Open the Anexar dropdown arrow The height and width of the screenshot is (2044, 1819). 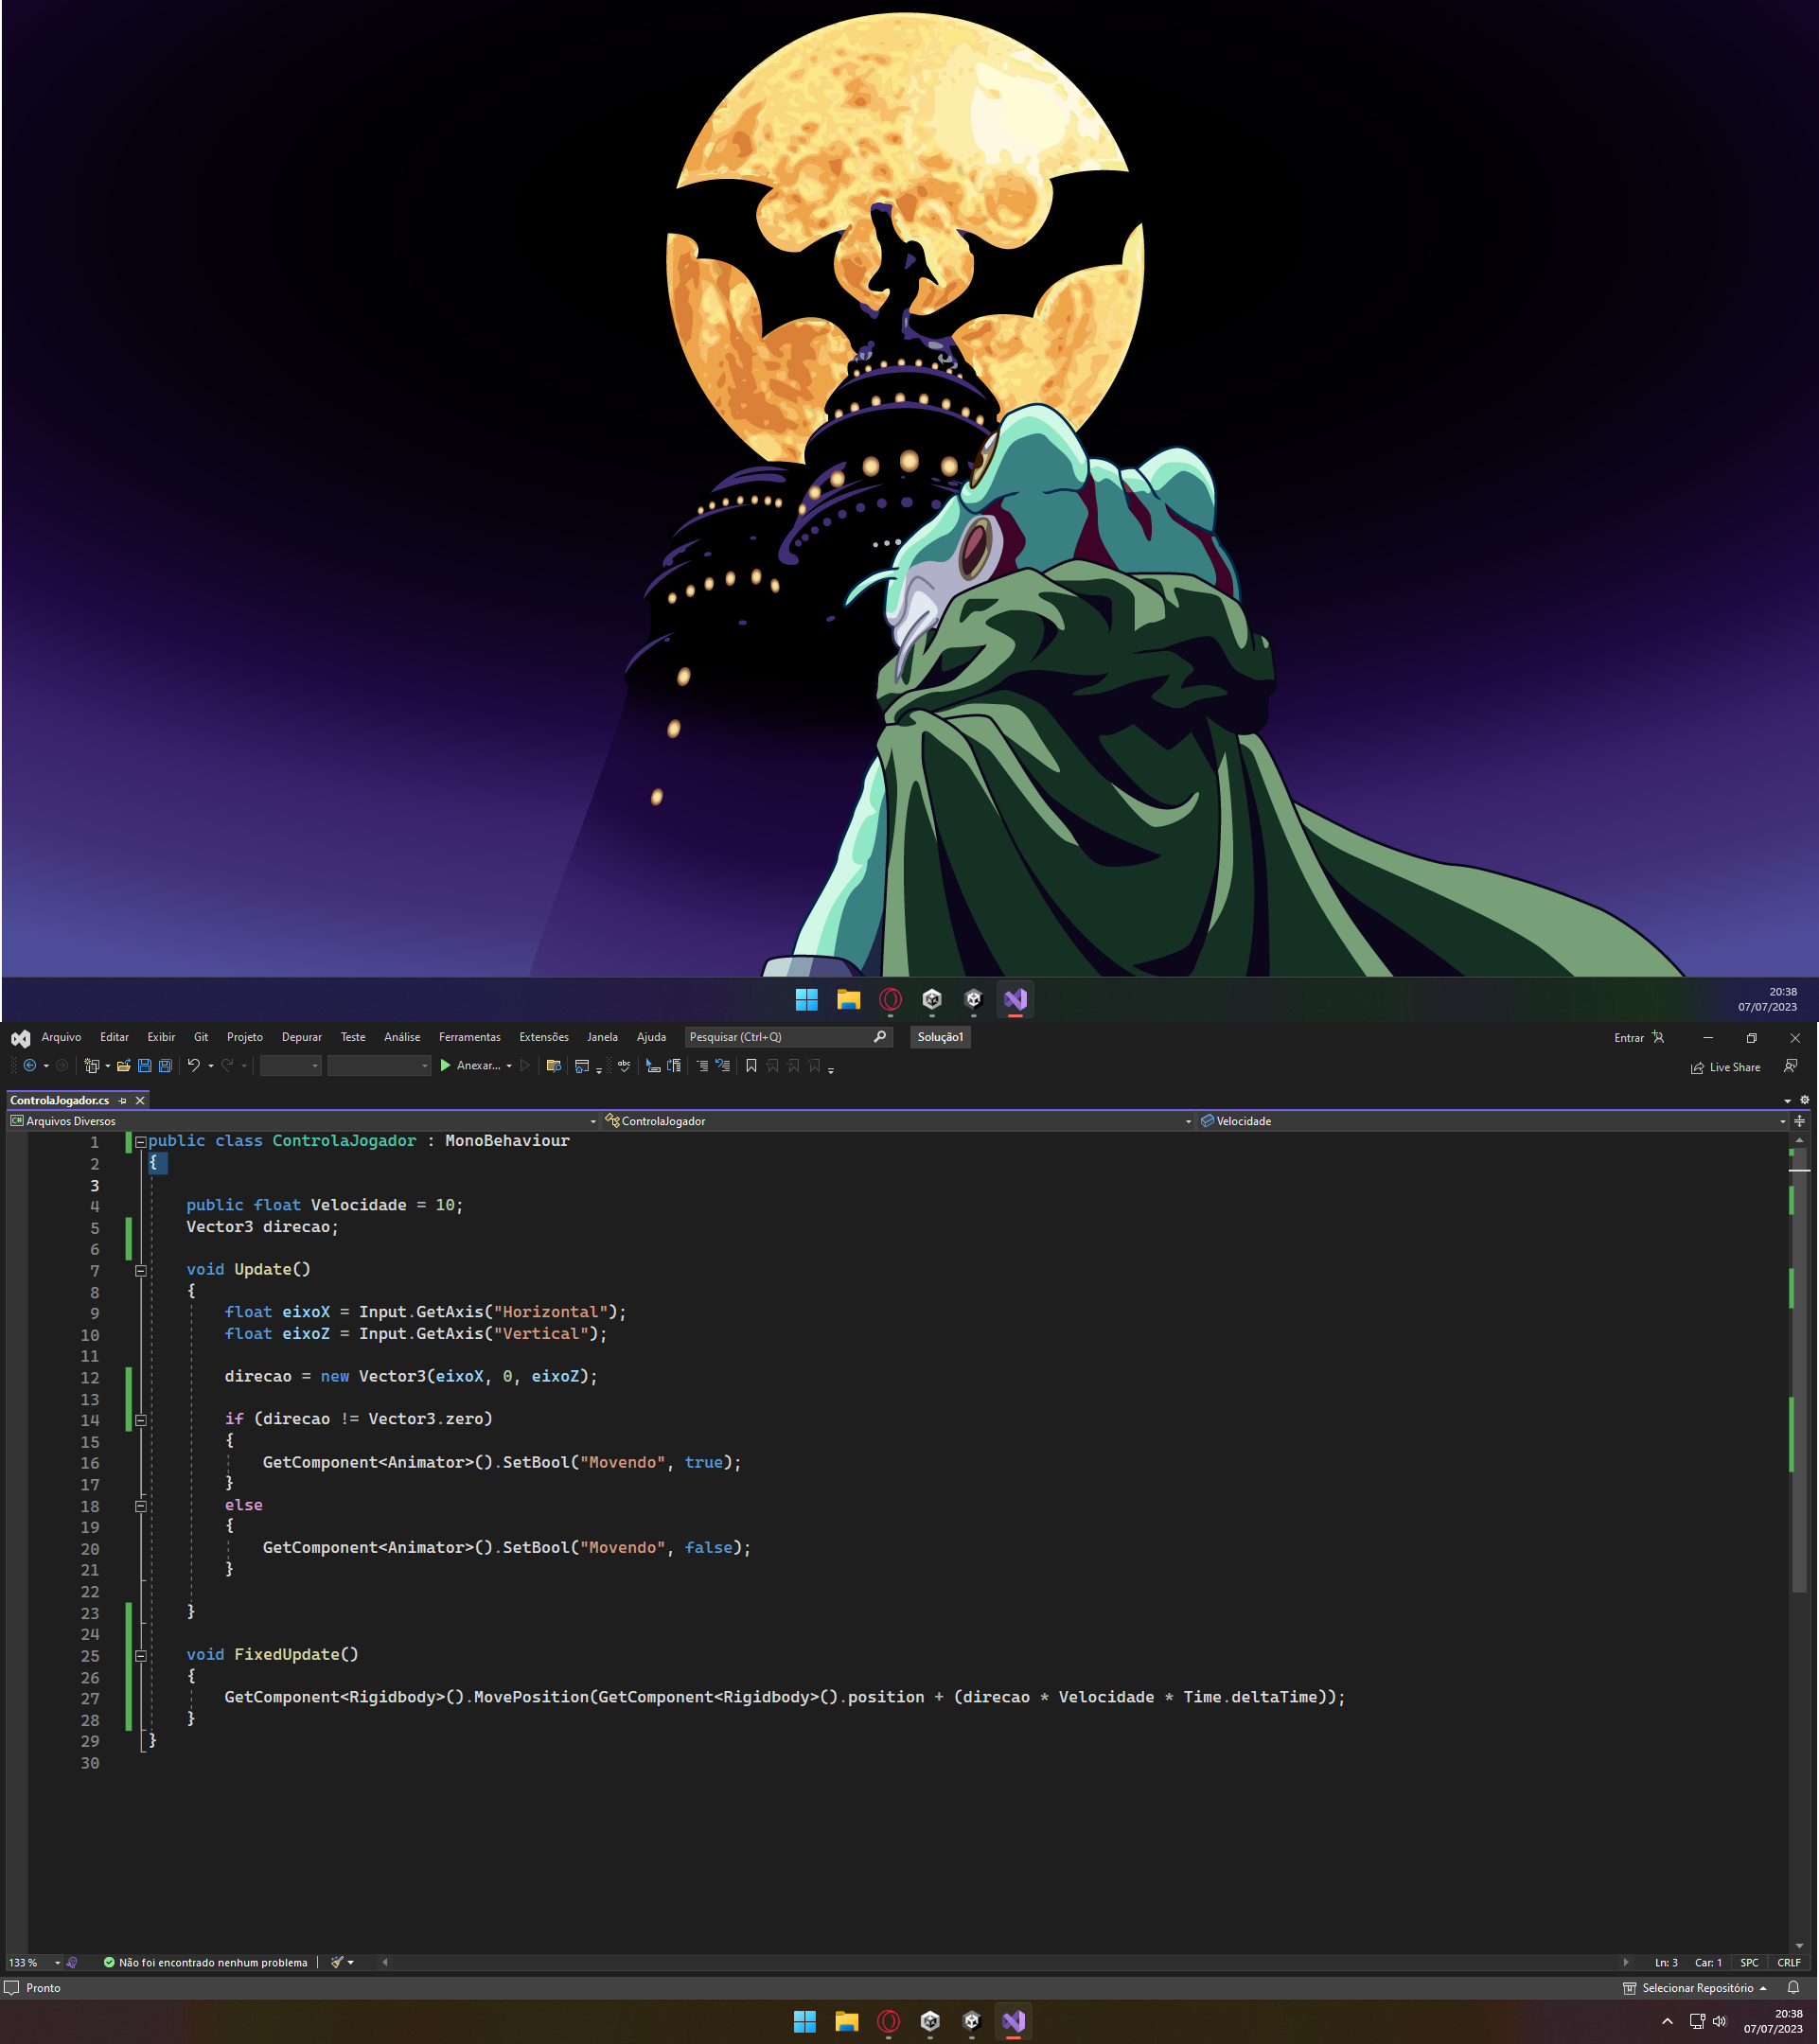pyautogui.click(x=509, y=1066)
